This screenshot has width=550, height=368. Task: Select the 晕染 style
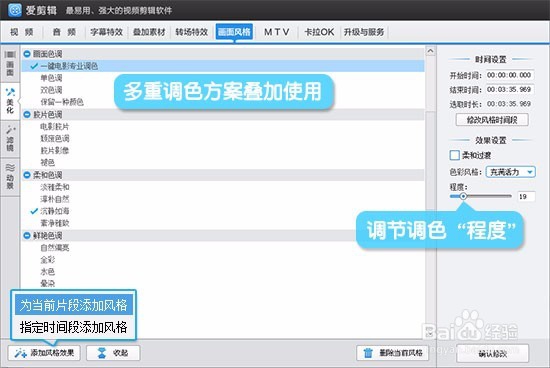tap(48, 283)
